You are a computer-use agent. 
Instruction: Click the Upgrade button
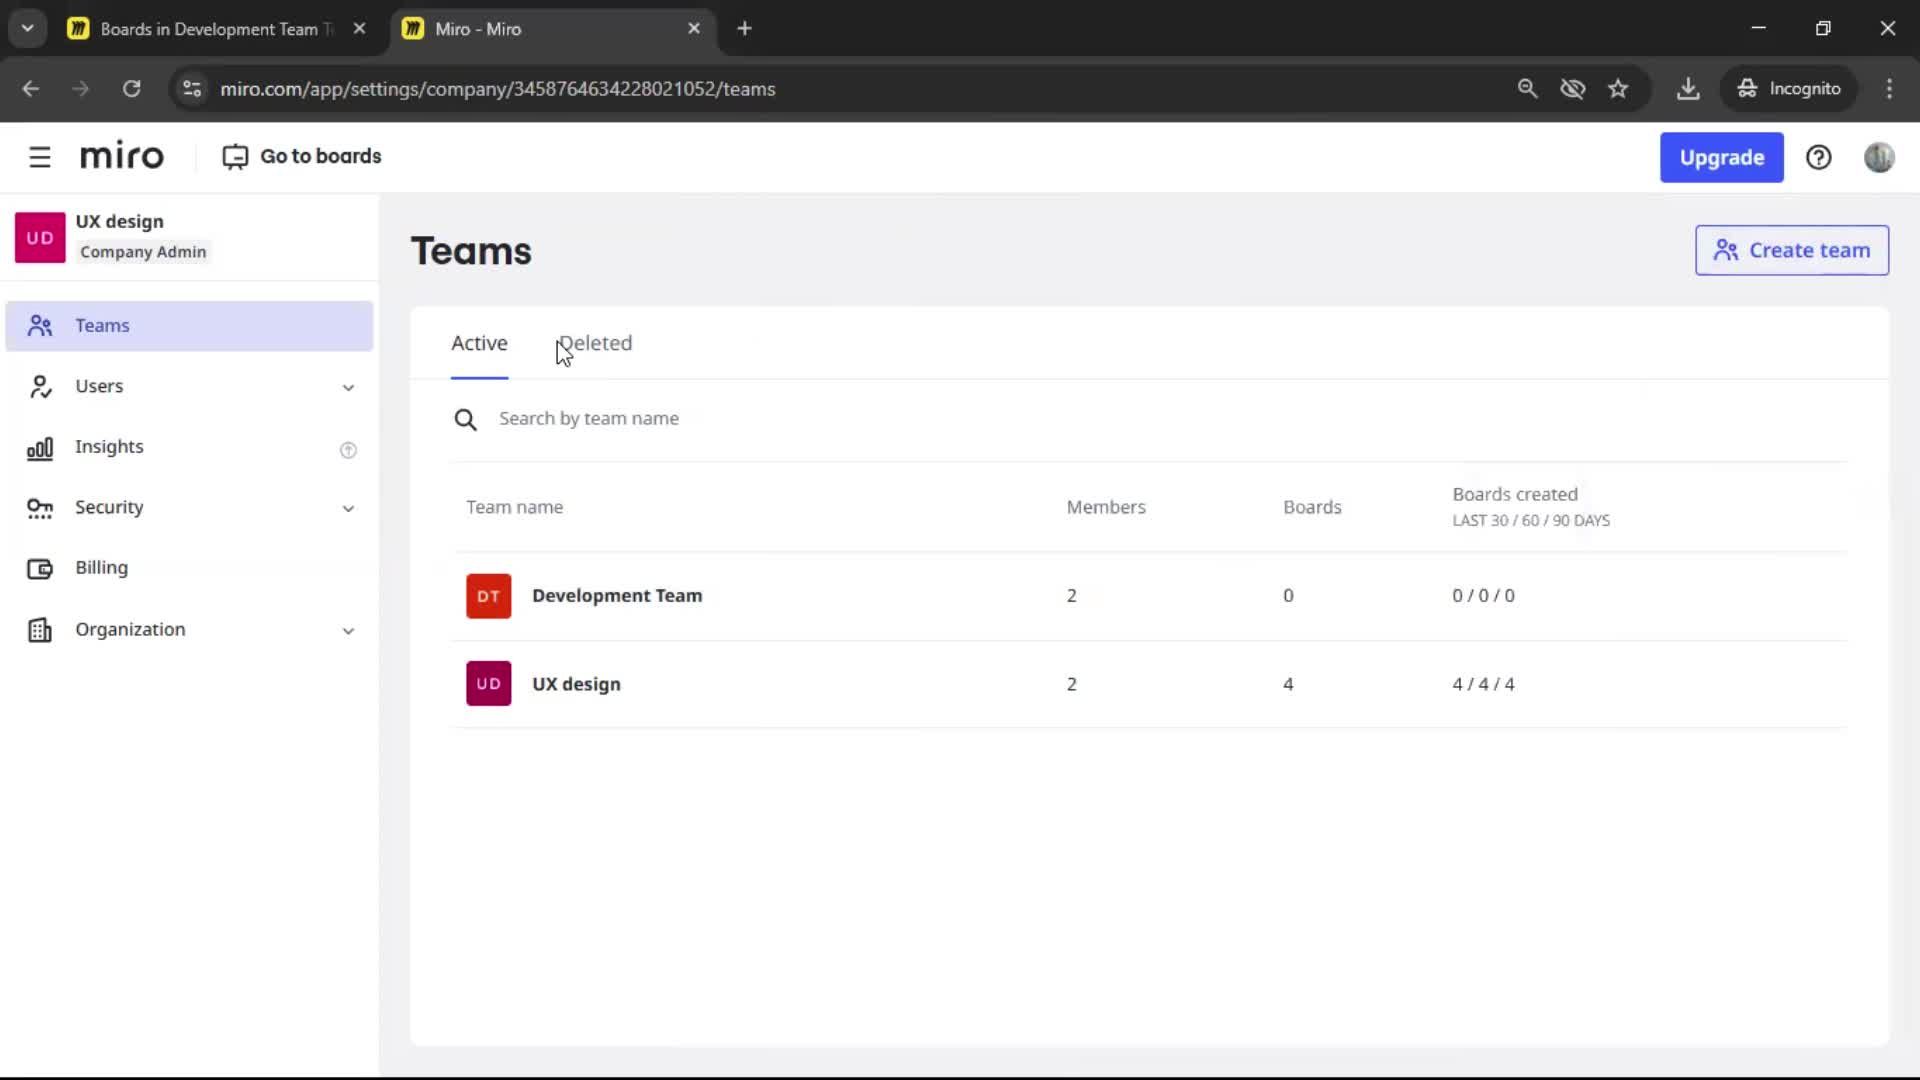tap(1721, 157)
